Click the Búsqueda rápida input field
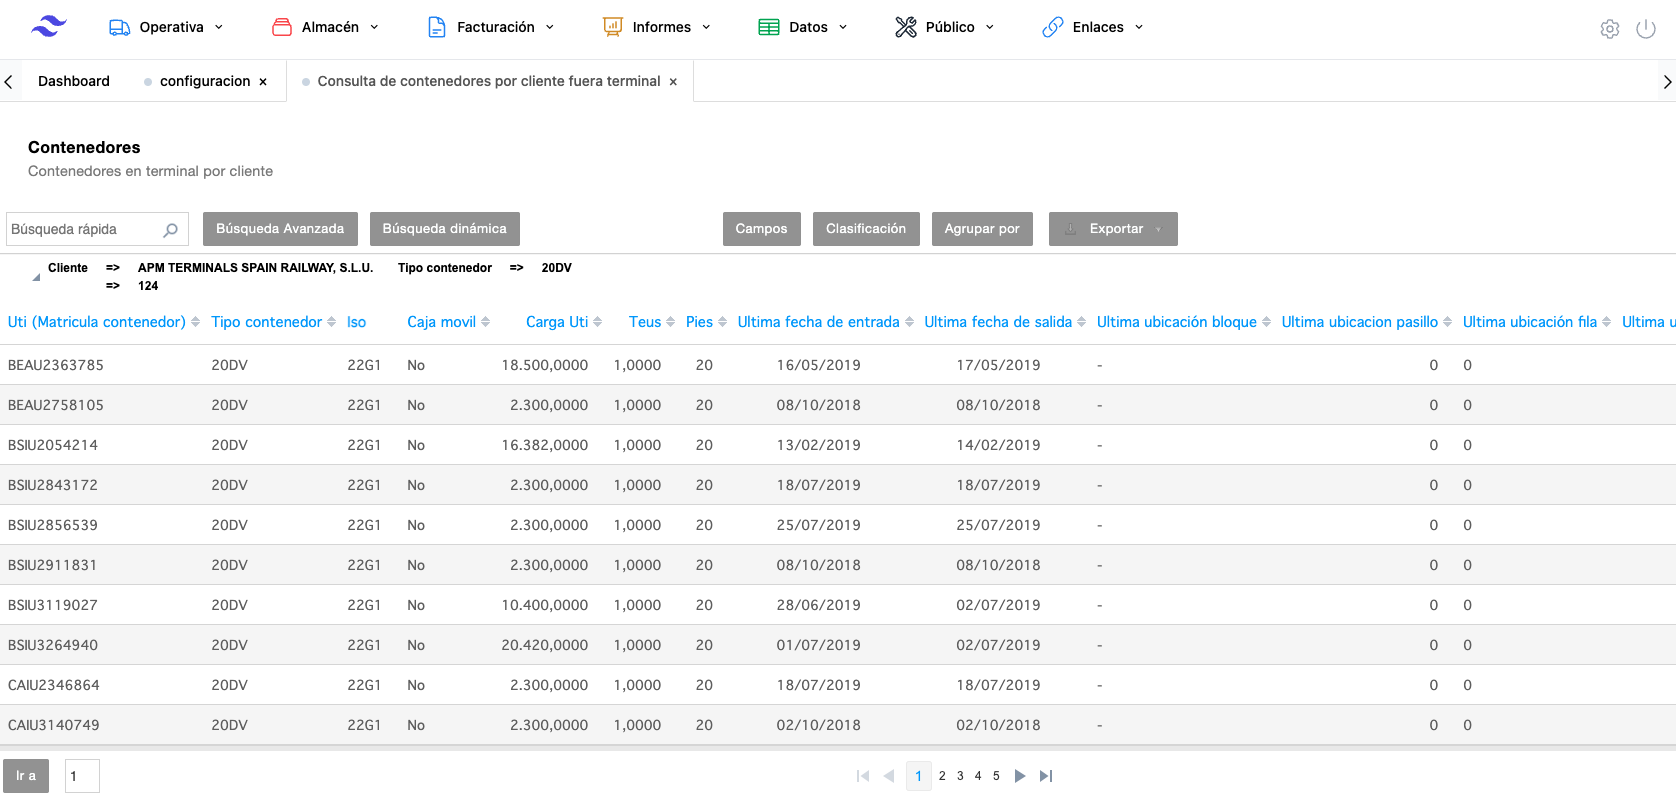1676x799 pixels. (x=84, y=230)
